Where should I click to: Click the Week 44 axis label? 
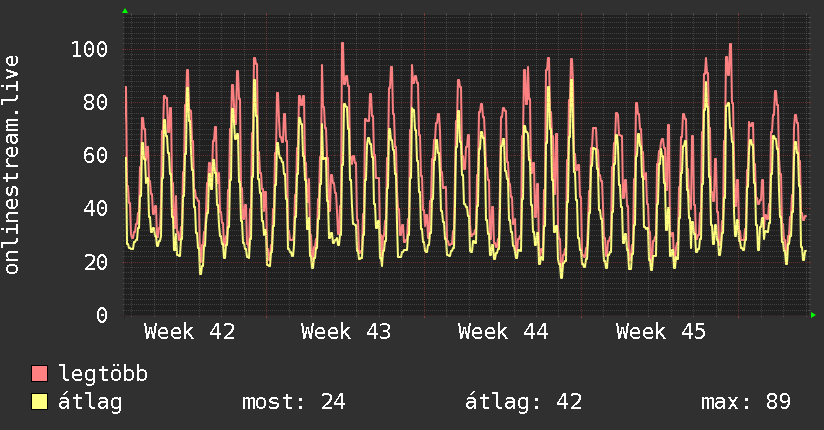[x=503, y=332]
